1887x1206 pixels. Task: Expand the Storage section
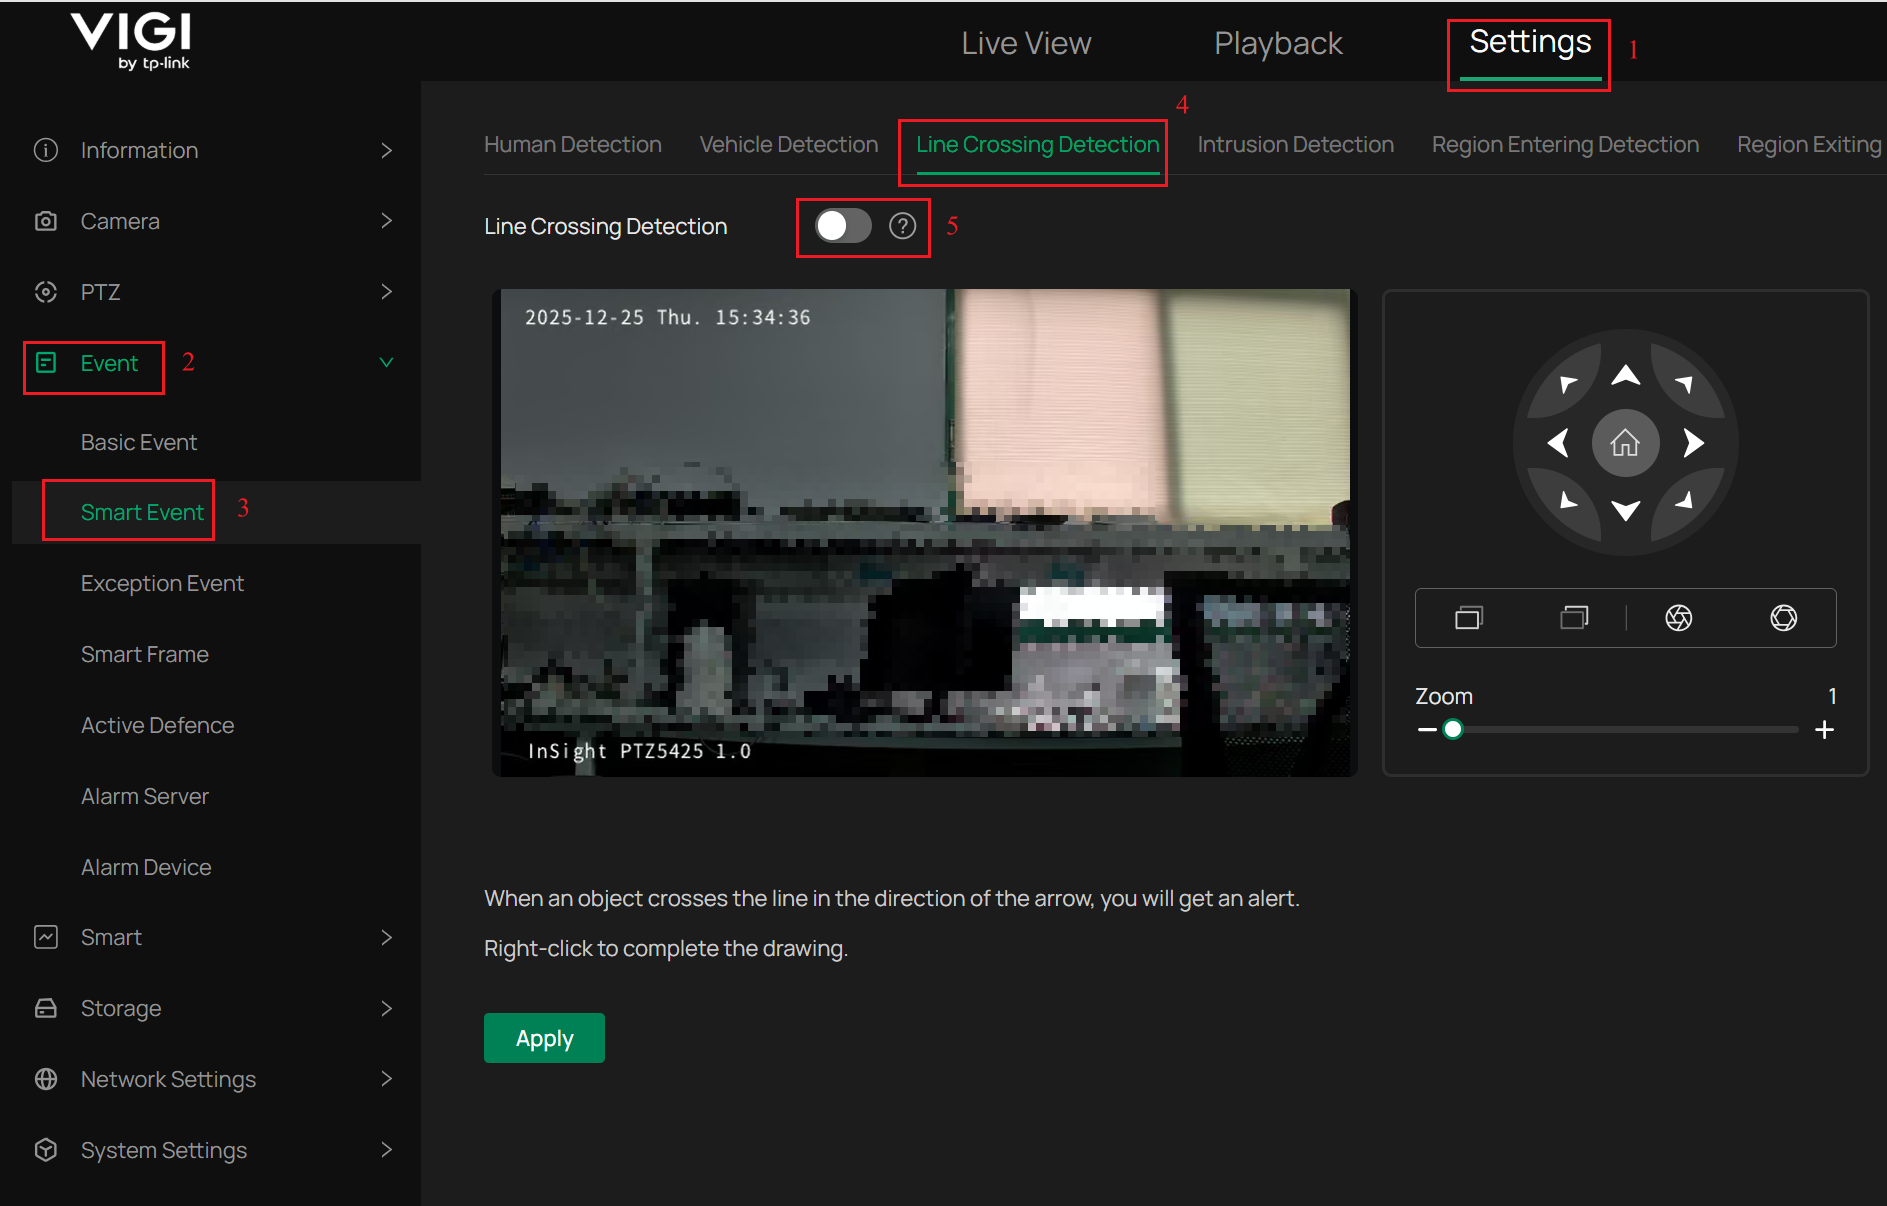pos(386,1008)
